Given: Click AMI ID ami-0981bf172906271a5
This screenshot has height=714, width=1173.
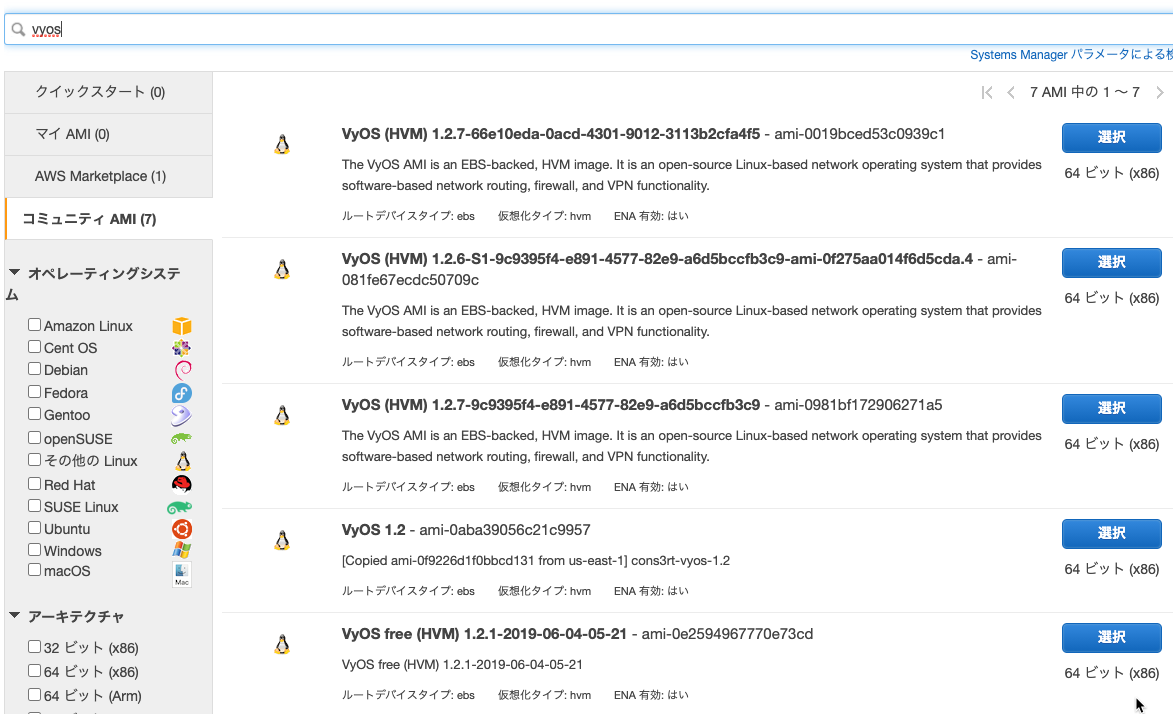Looking at the screenshot, I should tap(858, 405).
